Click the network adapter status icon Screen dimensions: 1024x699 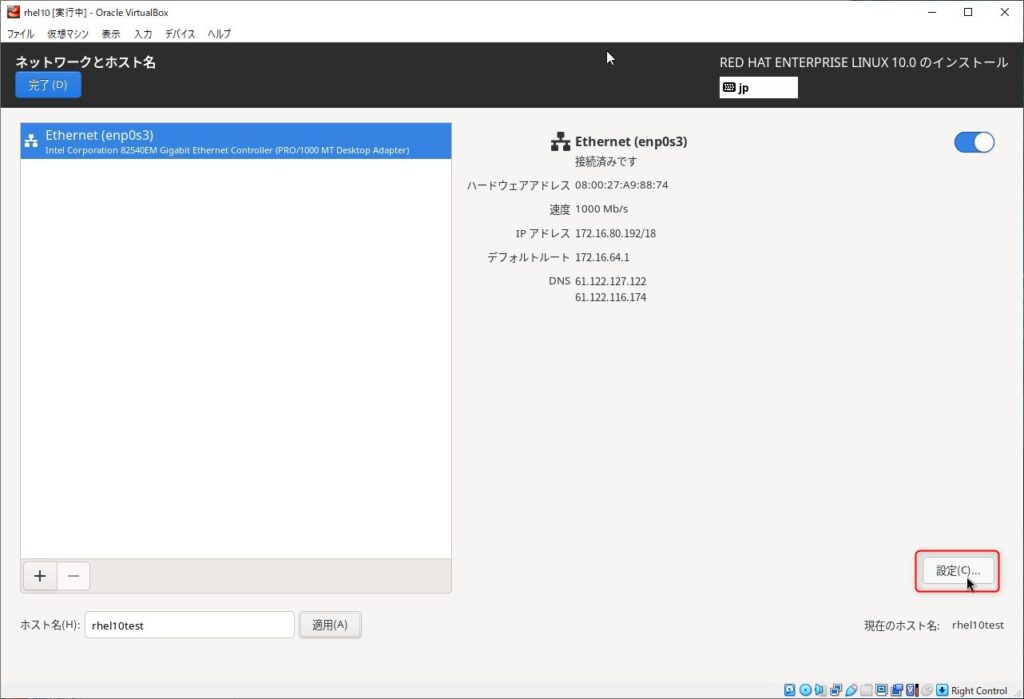pos(836,690)
